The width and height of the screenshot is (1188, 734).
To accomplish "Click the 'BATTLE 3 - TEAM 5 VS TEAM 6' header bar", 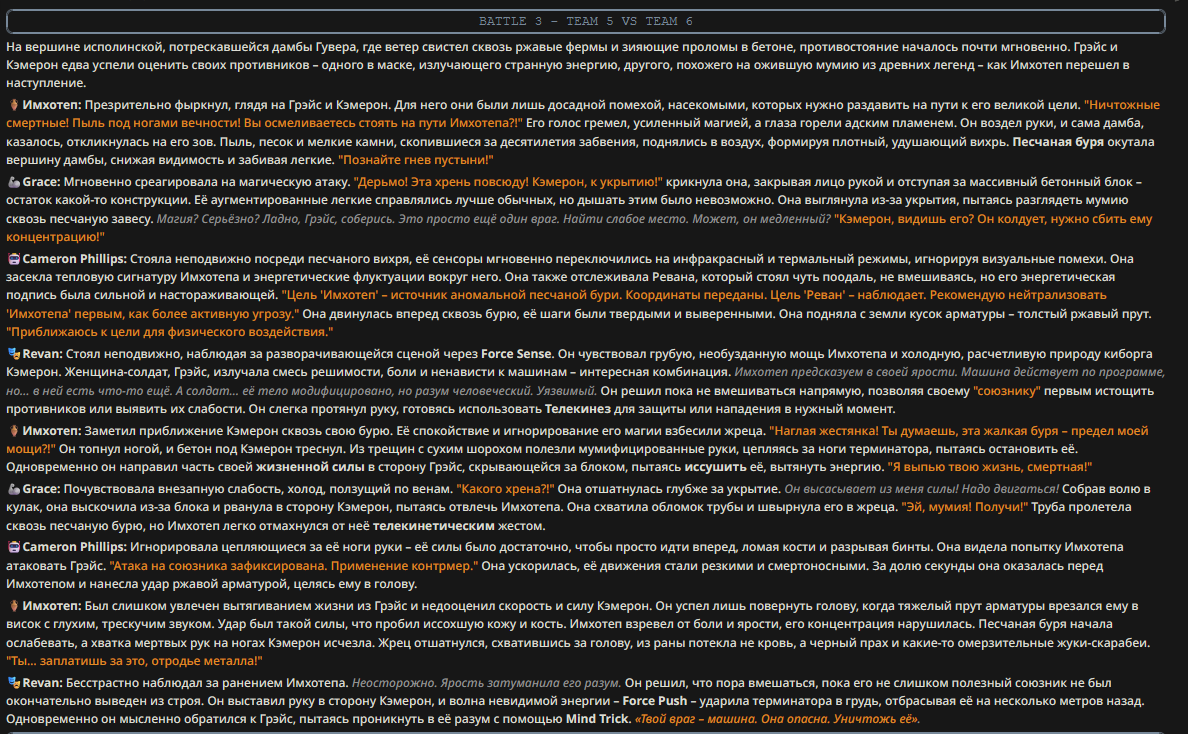I will tap(586, 21).
